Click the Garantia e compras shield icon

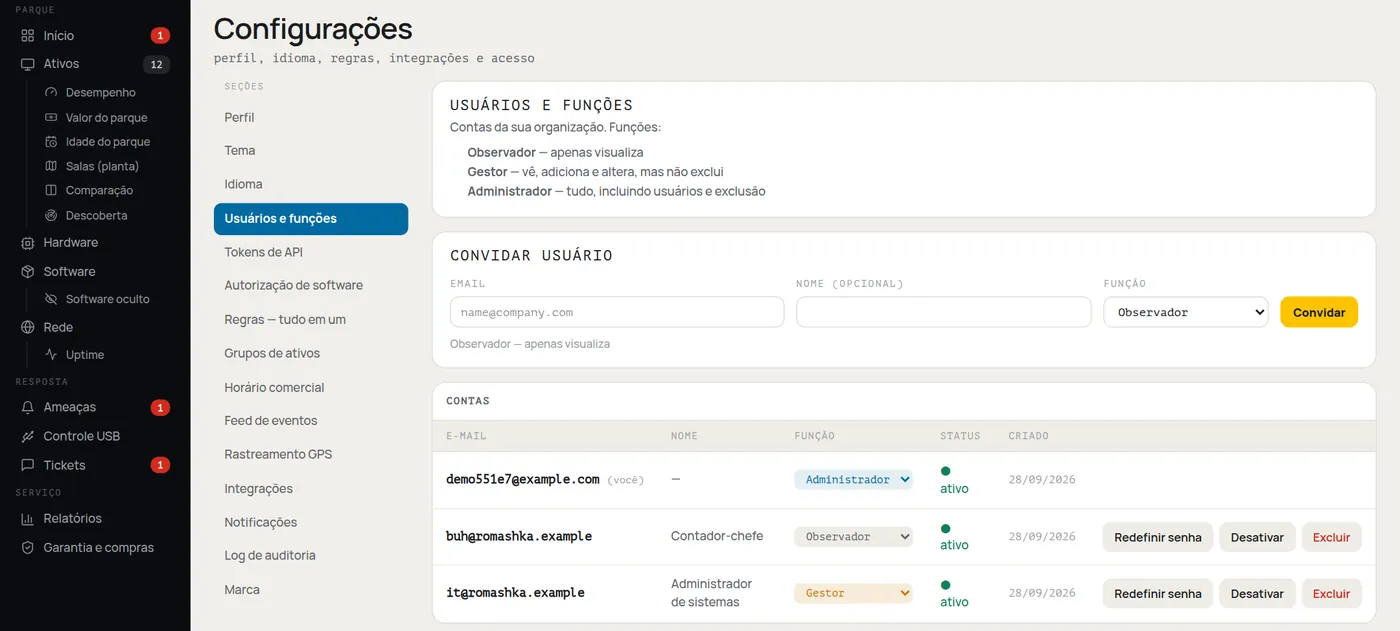pos(27,548)
